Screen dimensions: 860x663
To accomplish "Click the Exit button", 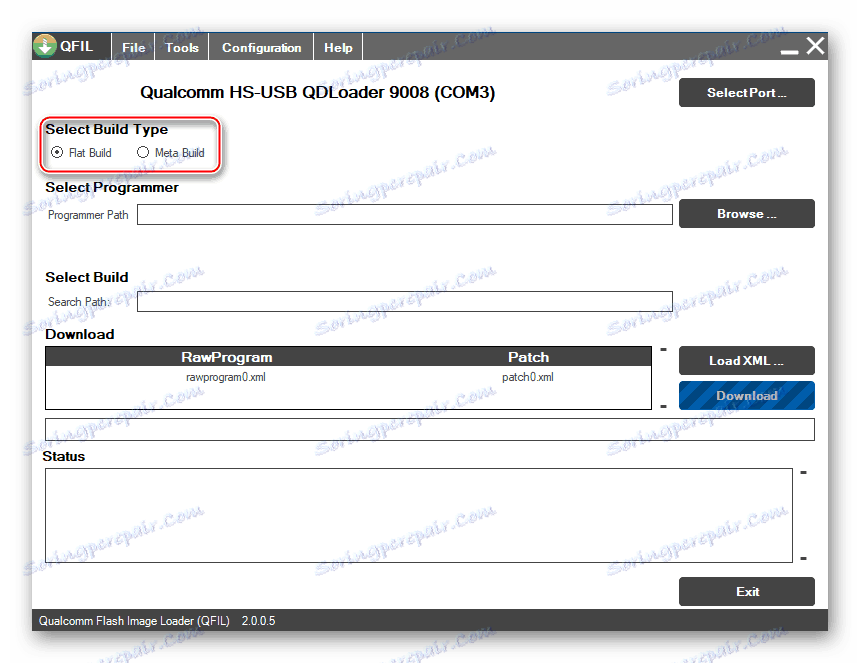I will [746, 592].
